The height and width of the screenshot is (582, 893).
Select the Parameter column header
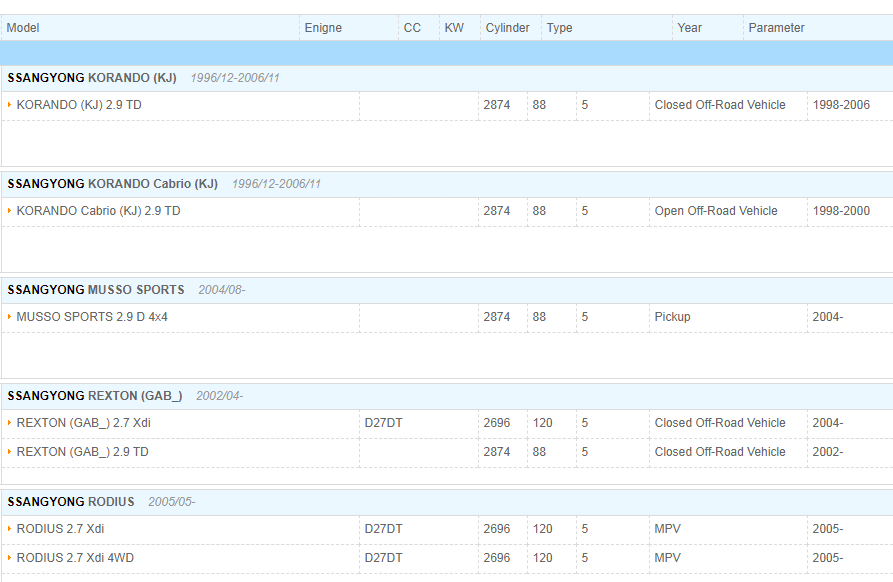776,28
